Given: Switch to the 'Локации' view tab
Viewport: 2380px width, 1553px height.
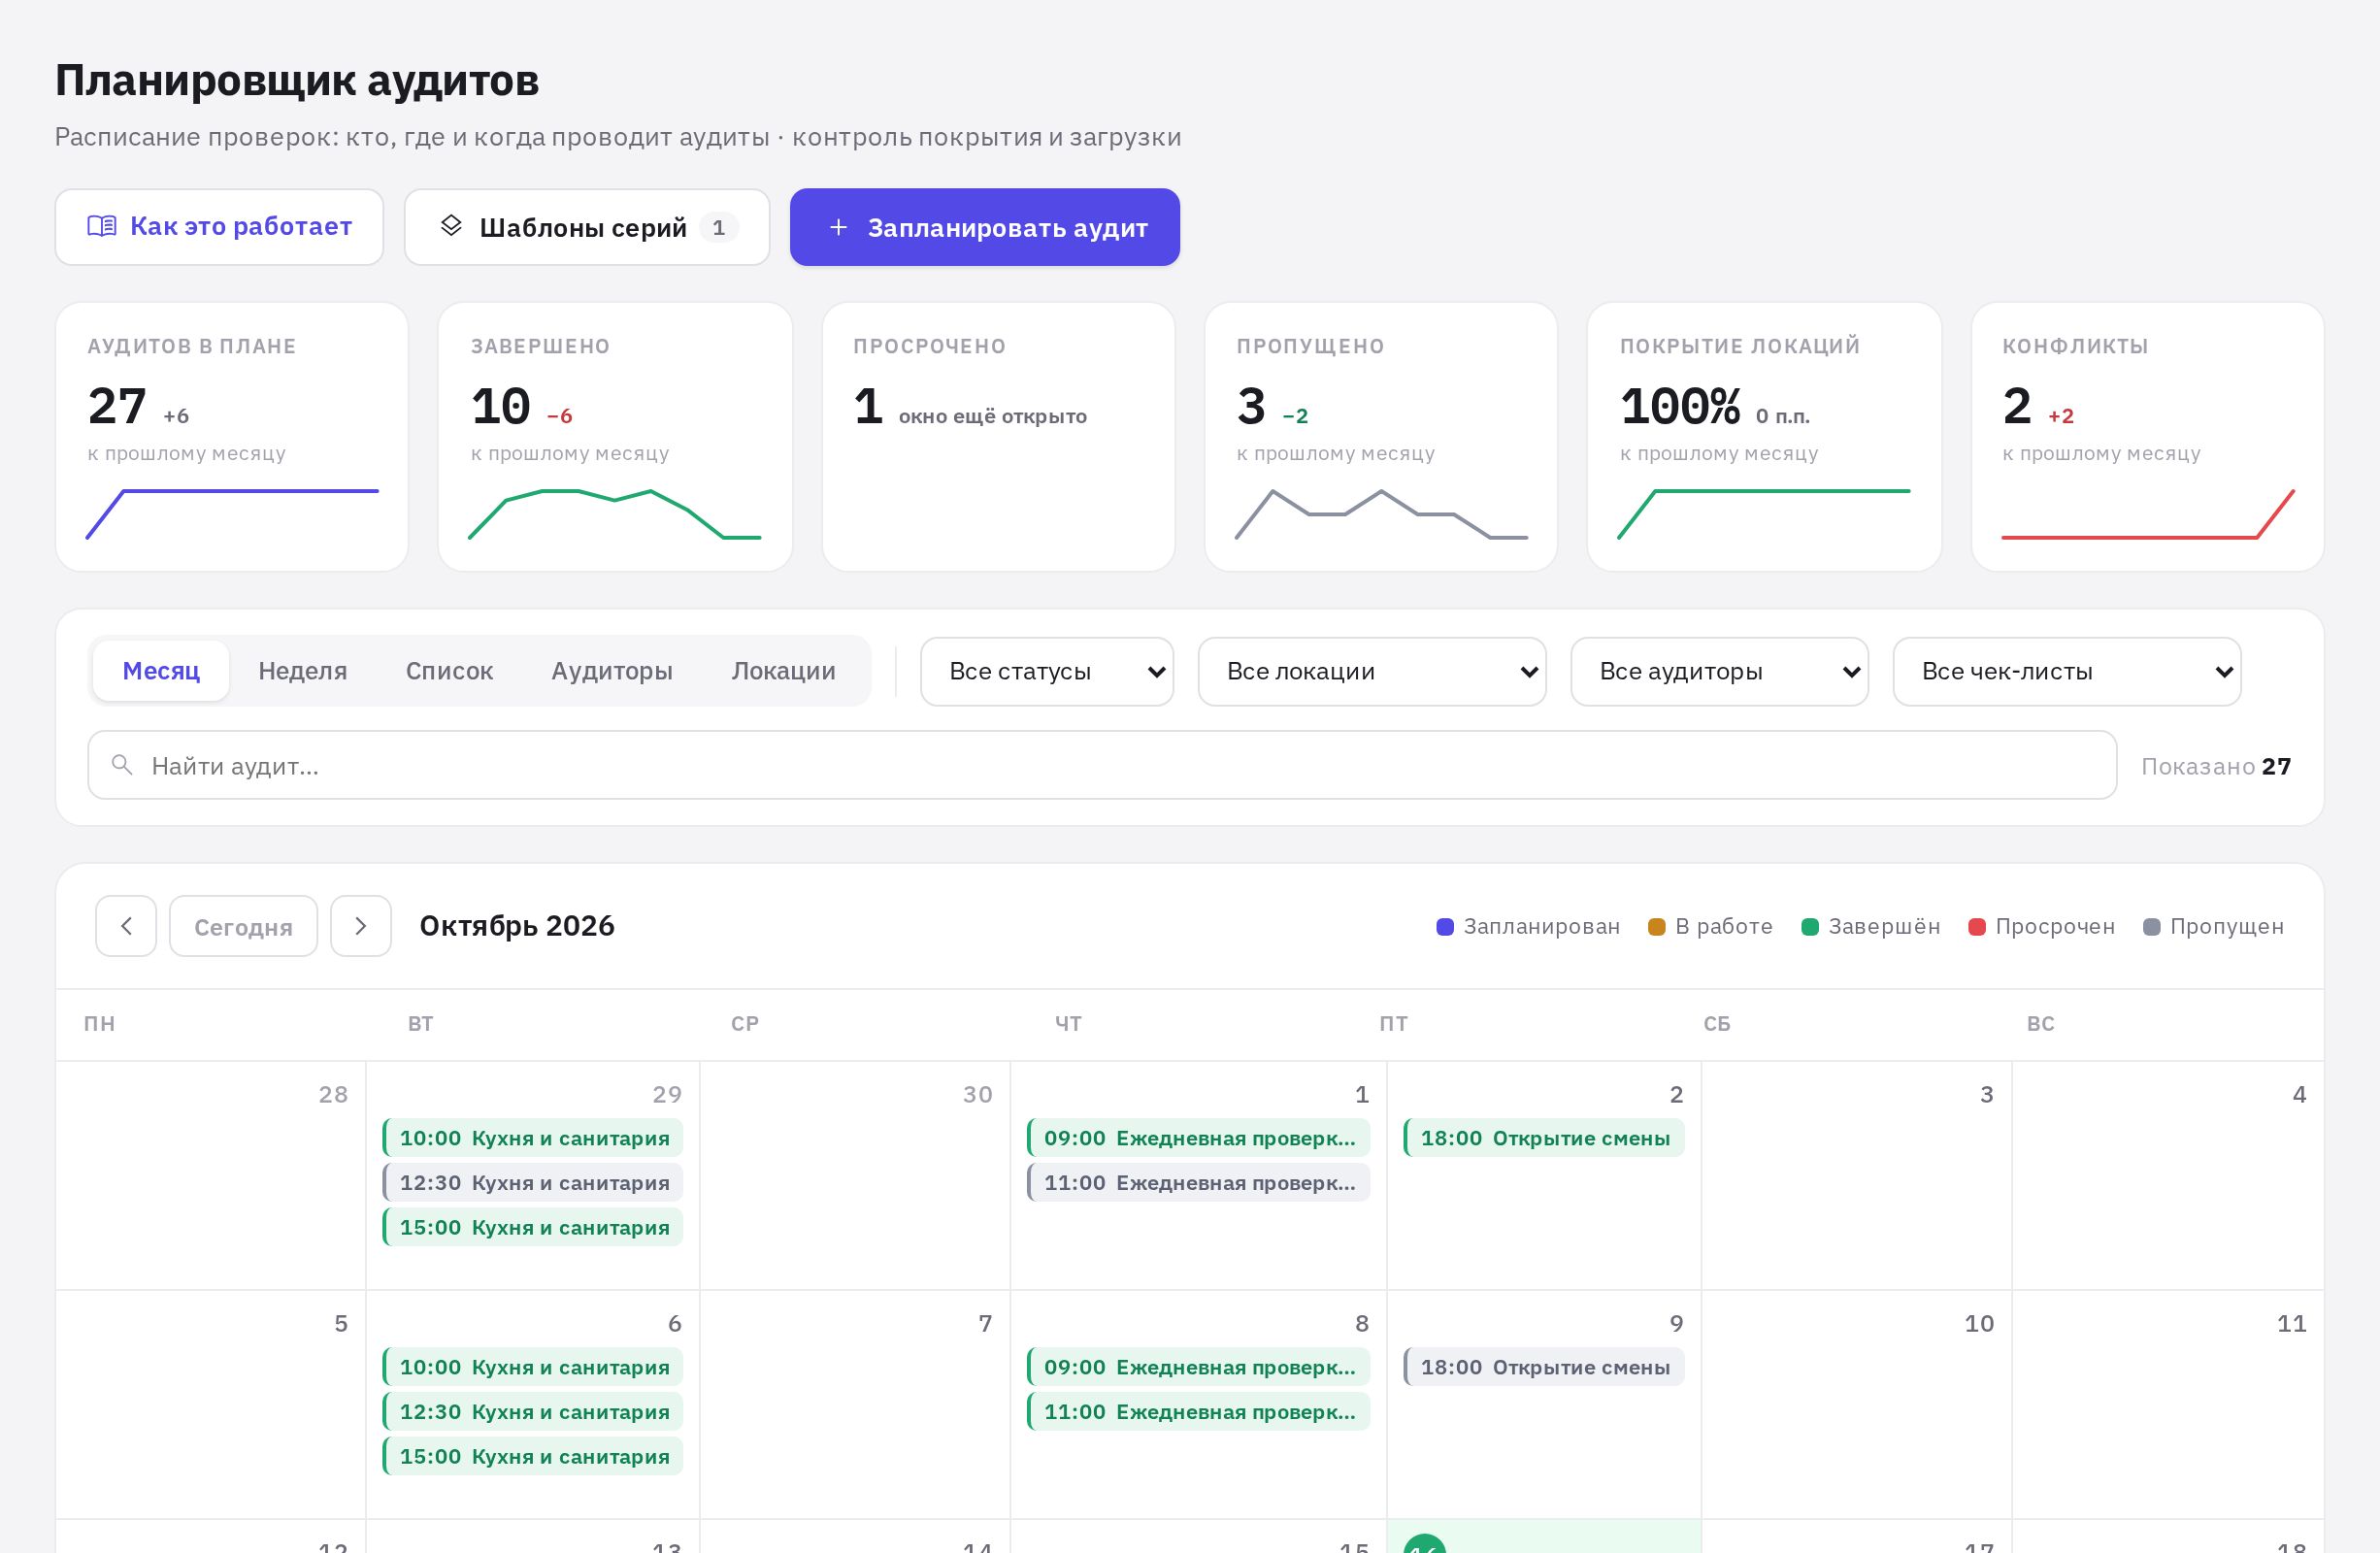Looking at the screenshot, I should coord(783,671).
